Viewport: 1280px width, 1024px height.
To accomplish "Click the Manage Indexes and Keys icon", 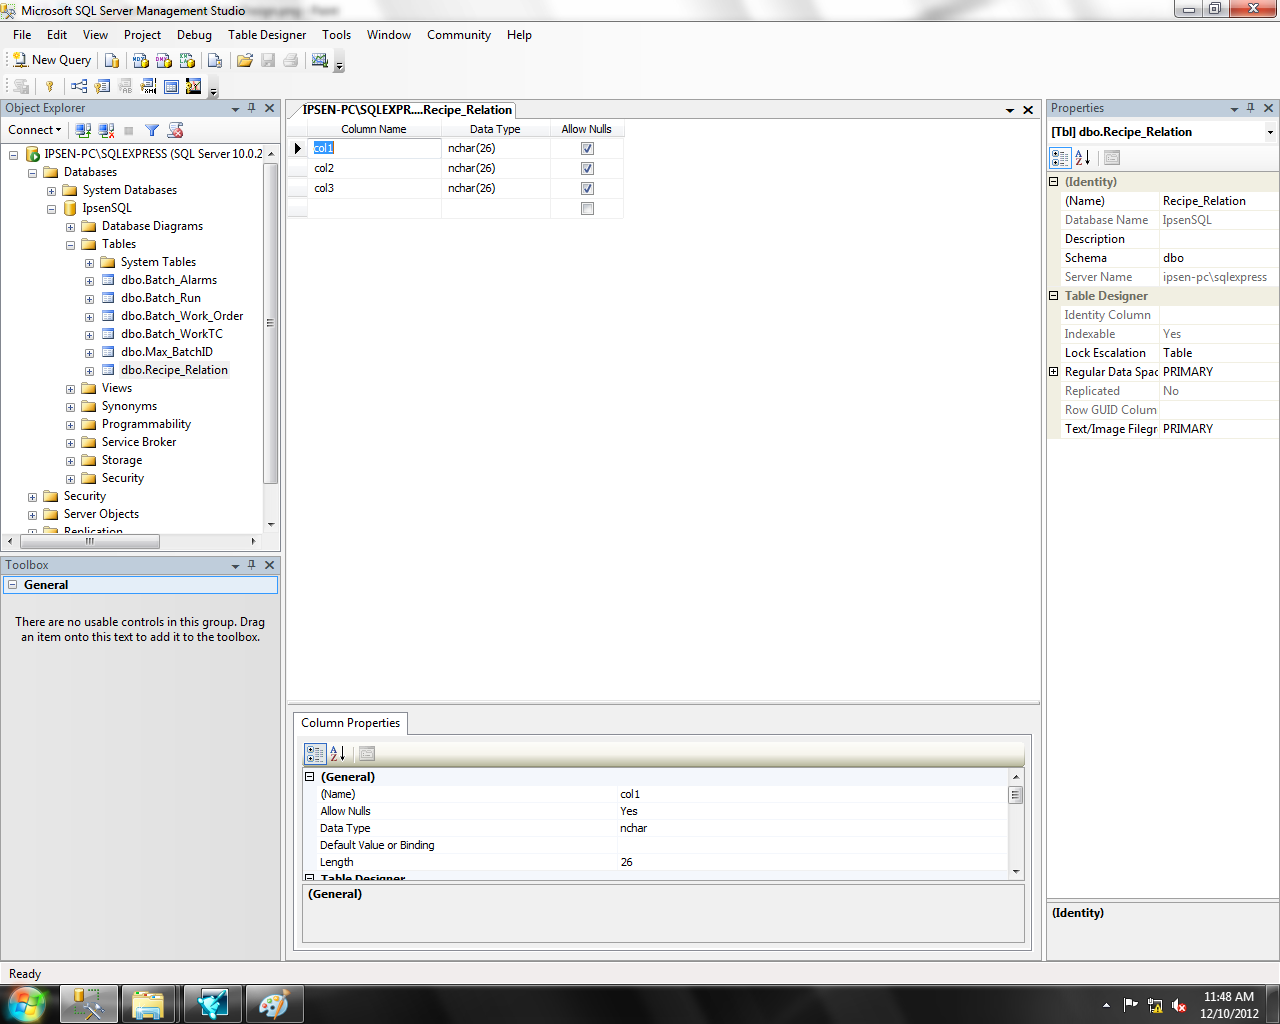I will tap(102, 87).
